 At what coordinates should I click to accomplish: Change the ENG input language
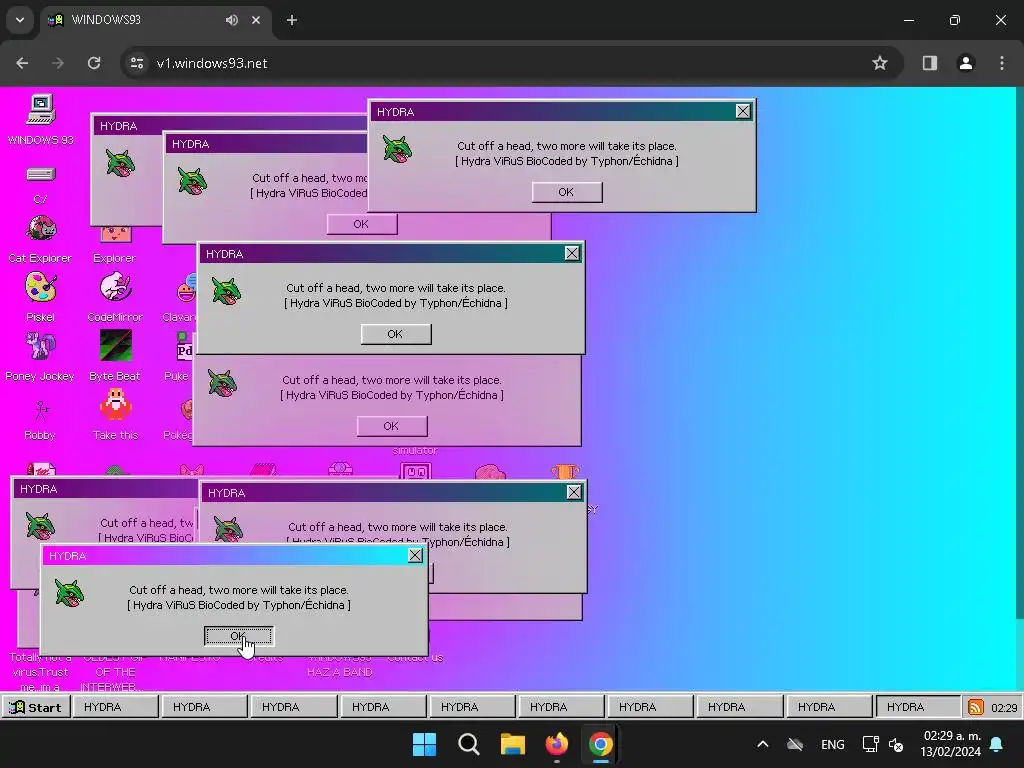pyautogui.click(x=833, y=744)
